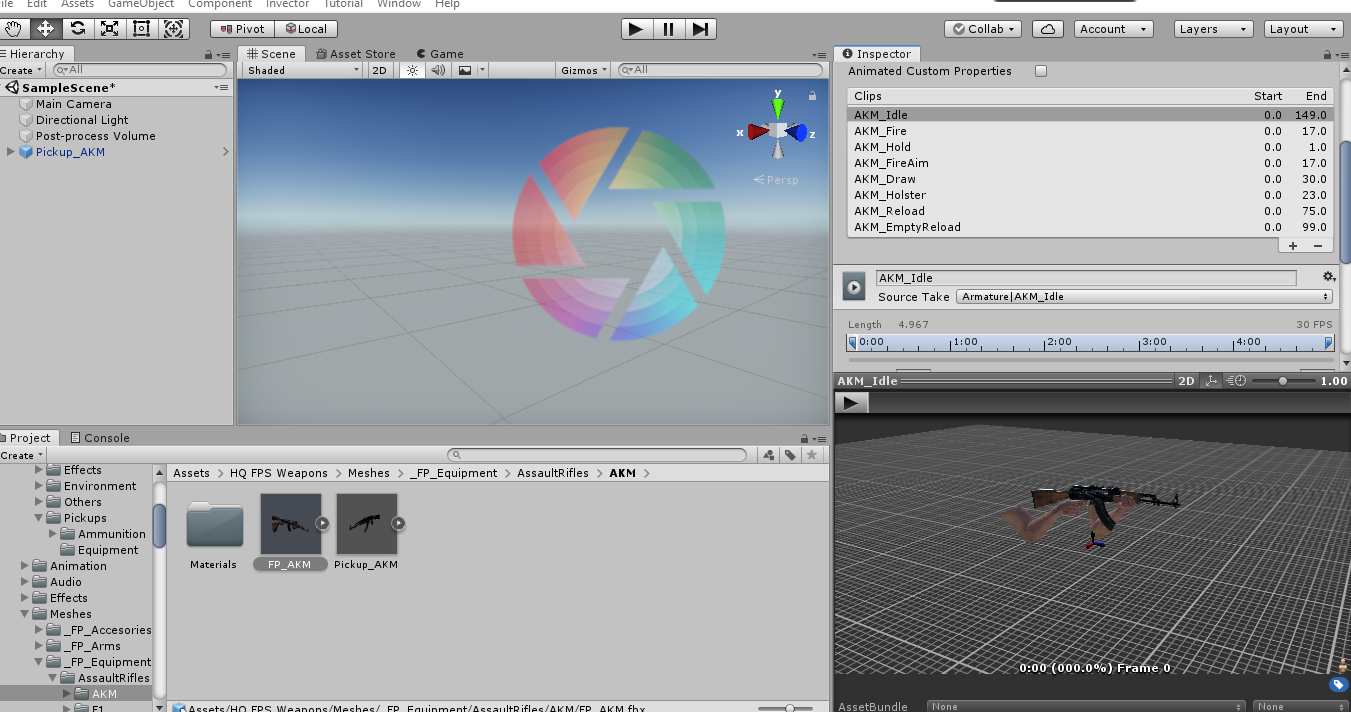This screenshot has height=712, width=1351.
Task: Open the Console tab
Action: click(106, 438)
